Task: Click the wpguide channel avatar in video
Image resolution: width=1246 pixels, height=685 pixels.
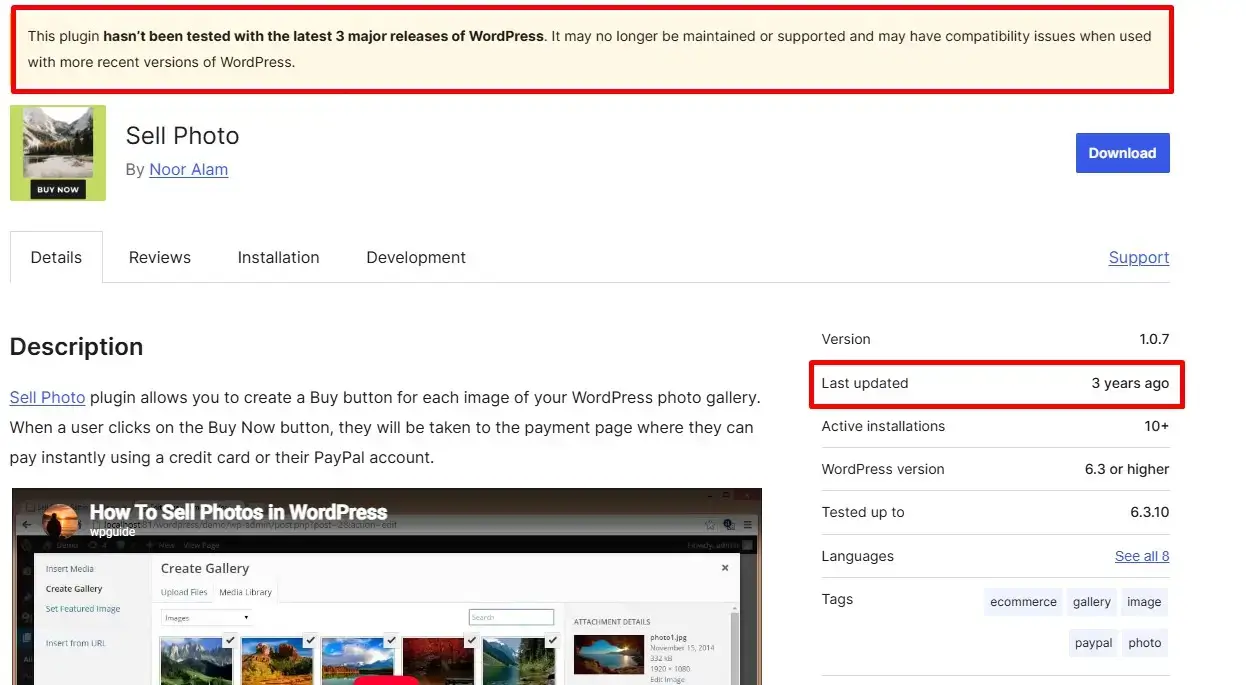Action: [x=62, y=522]
